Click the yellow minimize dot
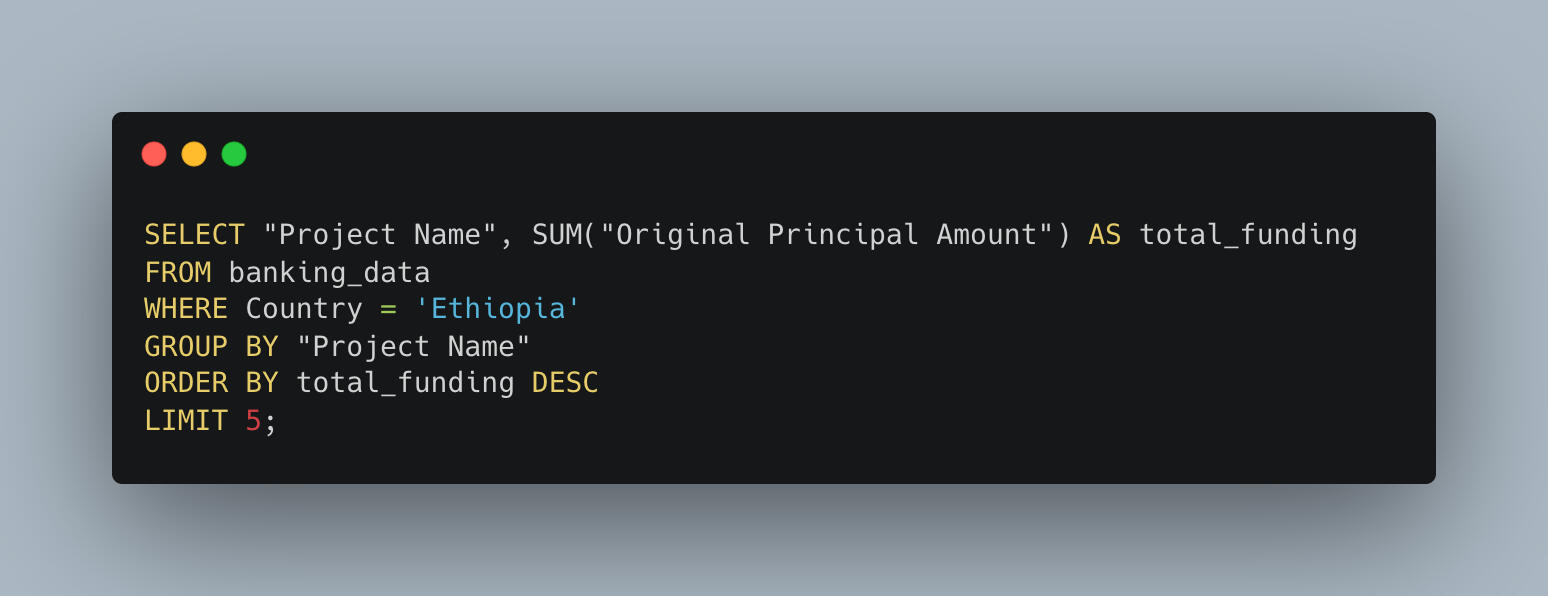 pyautogui.click(x=194, y=154)
